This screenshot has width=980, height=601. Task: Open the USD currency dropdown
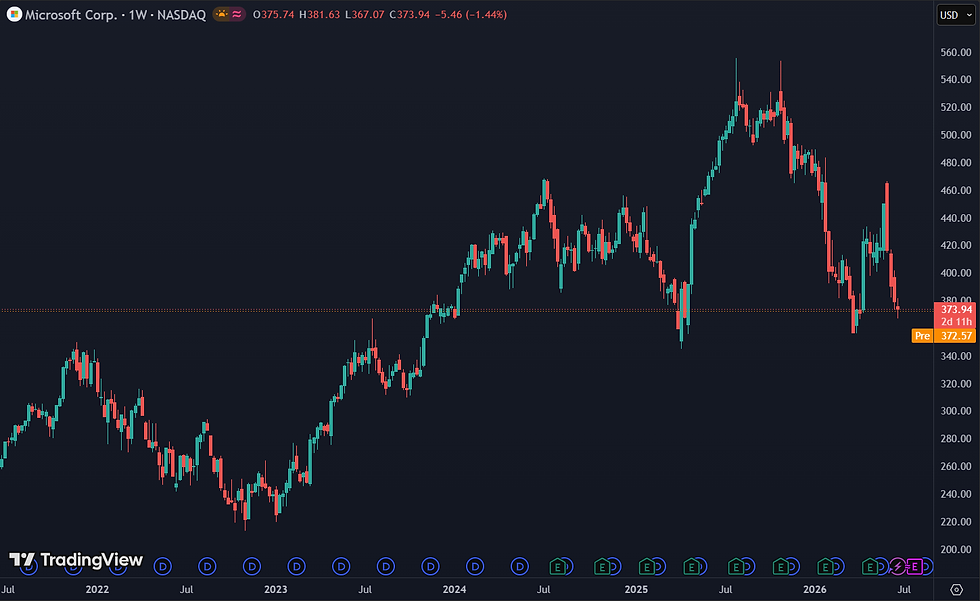[956, 15]
